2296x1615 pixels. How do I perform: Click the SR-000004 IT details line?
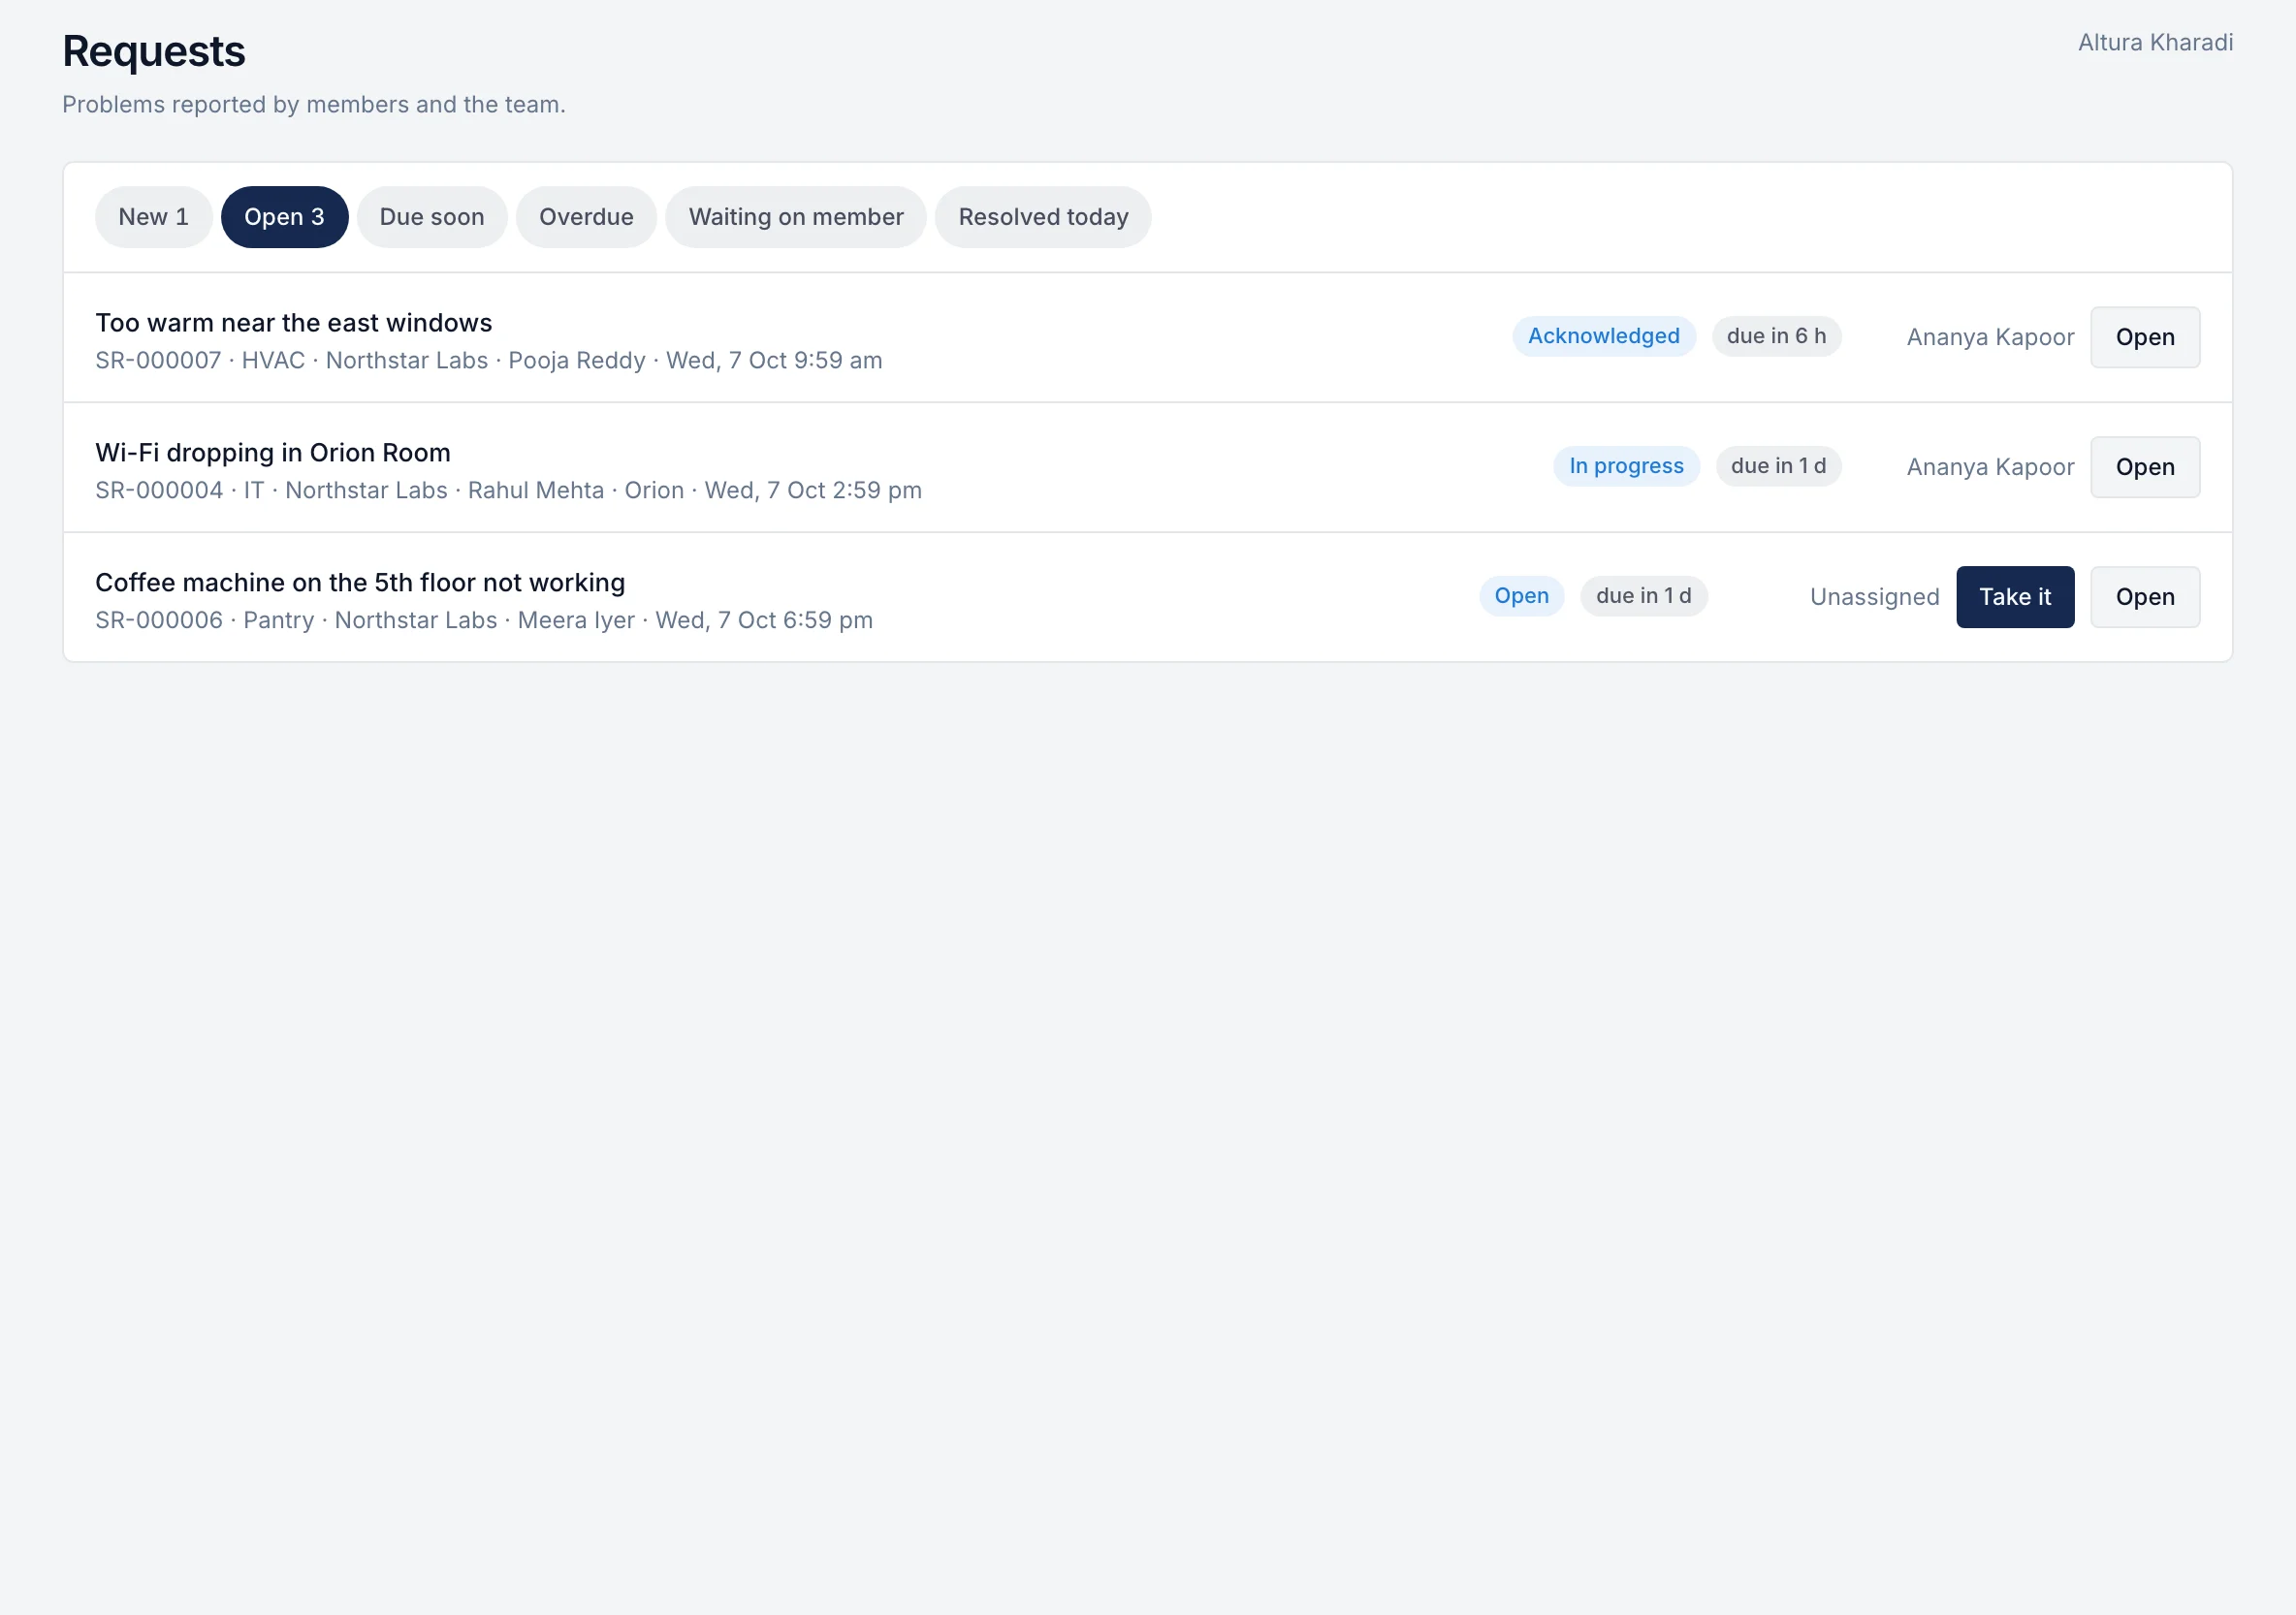pyautogui.click(x=508, y=490)
